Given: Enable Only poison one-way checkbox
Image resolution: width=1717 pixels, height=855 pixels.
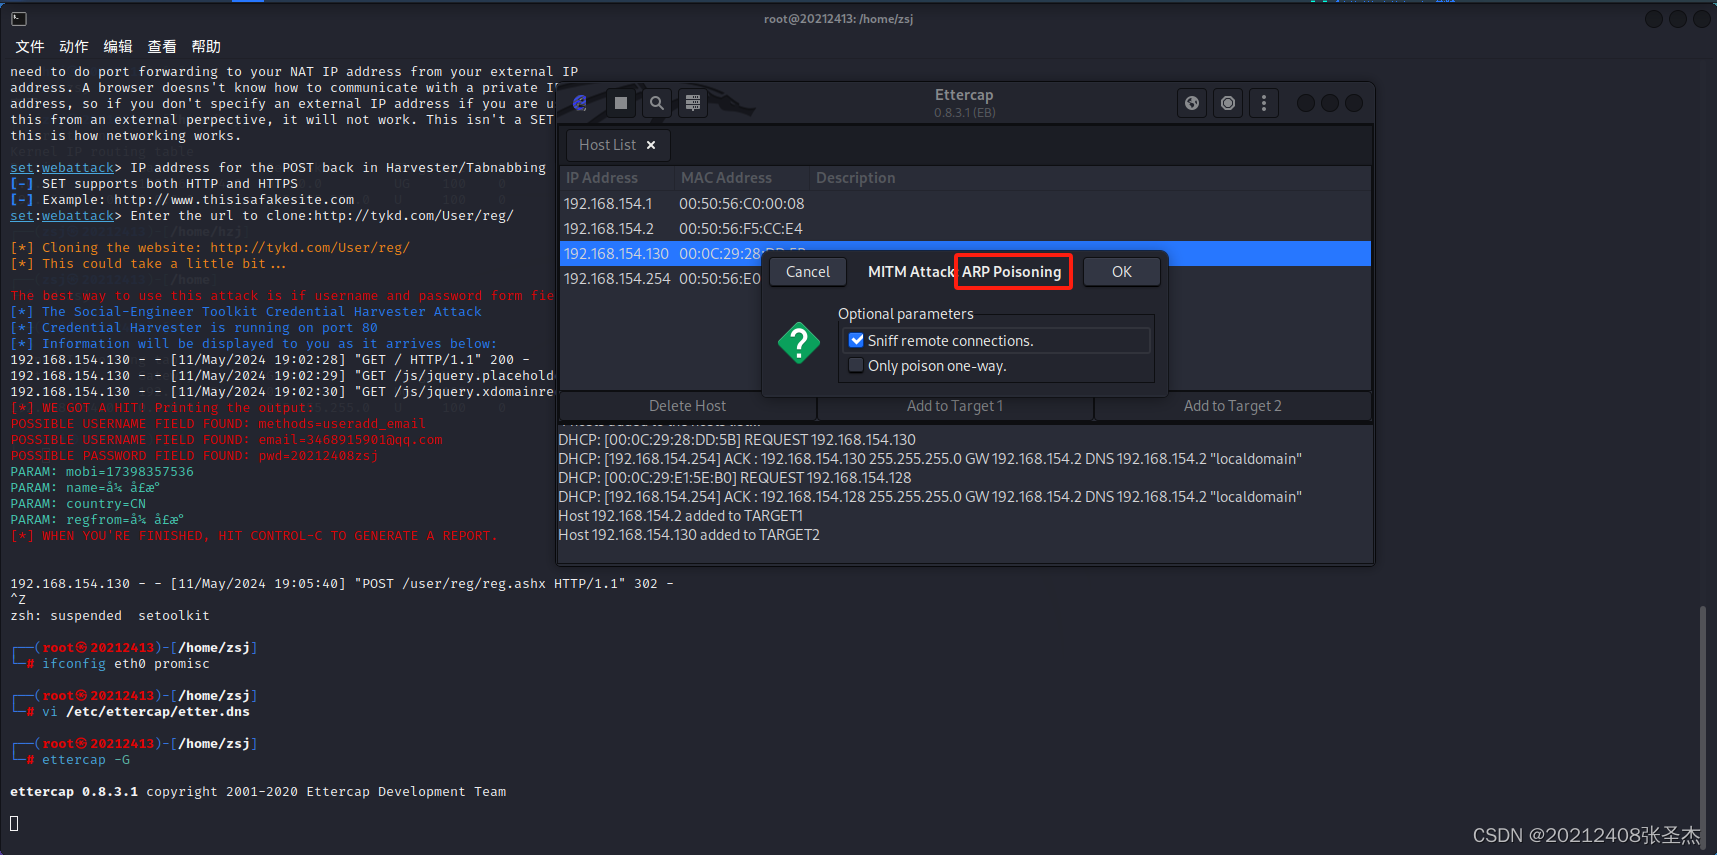Looking at the screenshot, I should tap(856, 365).
